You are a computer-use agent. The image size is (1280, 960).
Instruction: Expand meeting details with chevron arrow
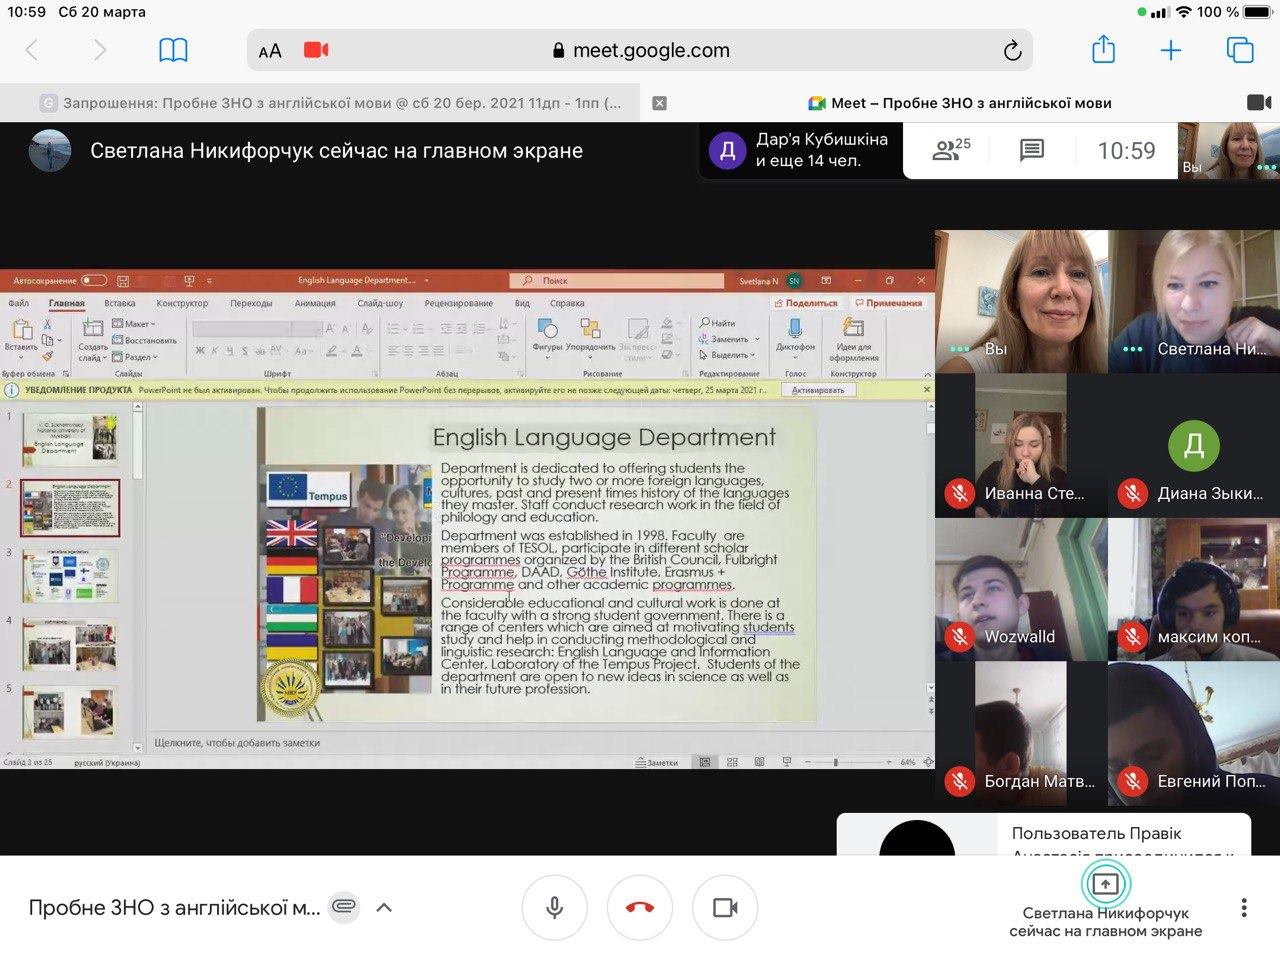click(384, 908)
